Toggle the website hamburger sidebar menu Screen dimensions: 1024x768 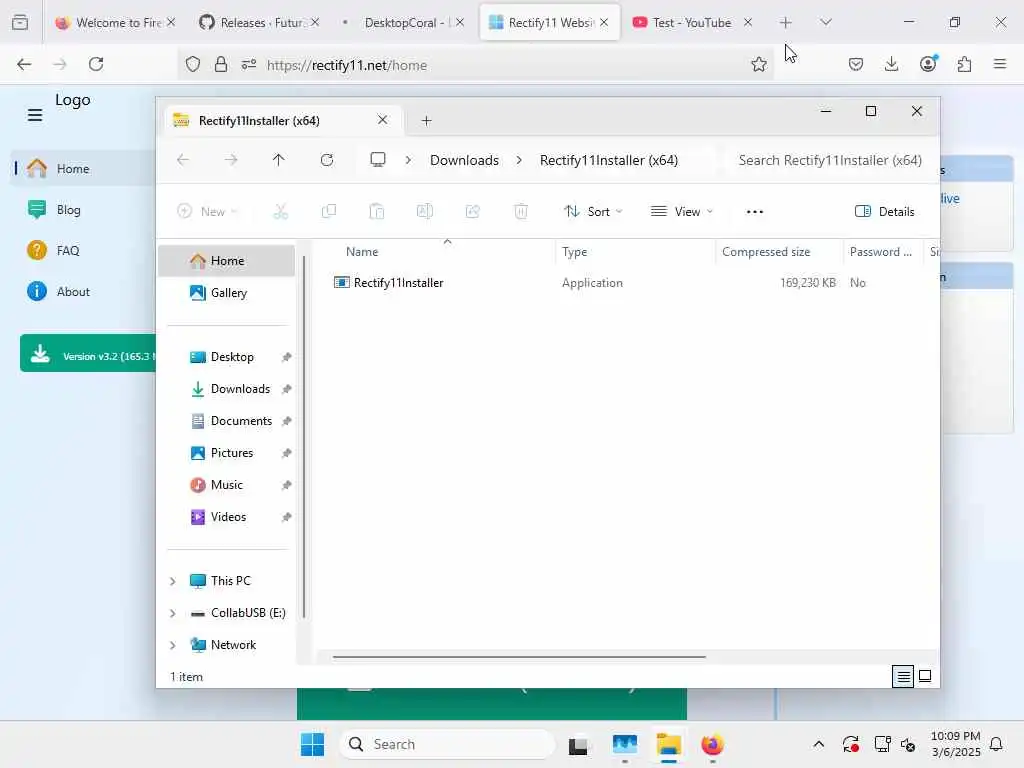pos(35,116)
